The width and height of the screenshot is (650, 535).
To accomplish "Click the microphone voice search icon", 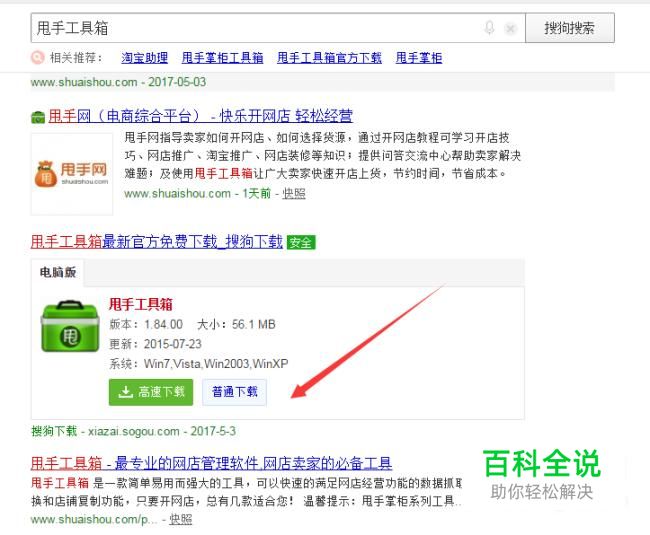I will 489,28.
